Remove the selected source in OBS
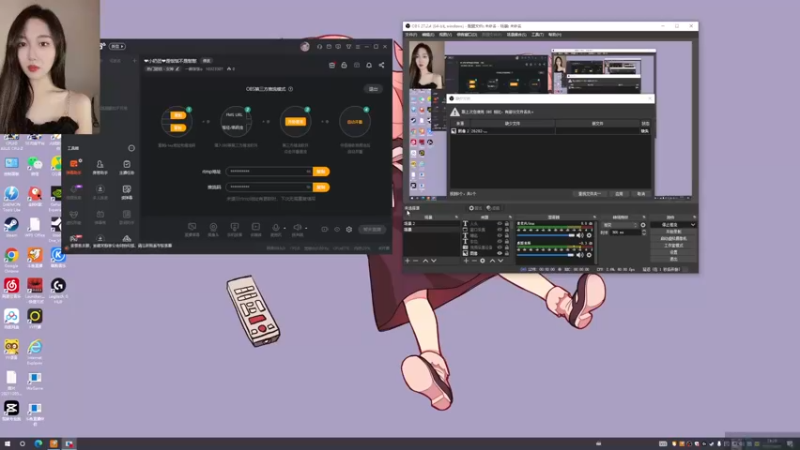The width and height of the screenshot is (800, 450). [x=474, y=261]
